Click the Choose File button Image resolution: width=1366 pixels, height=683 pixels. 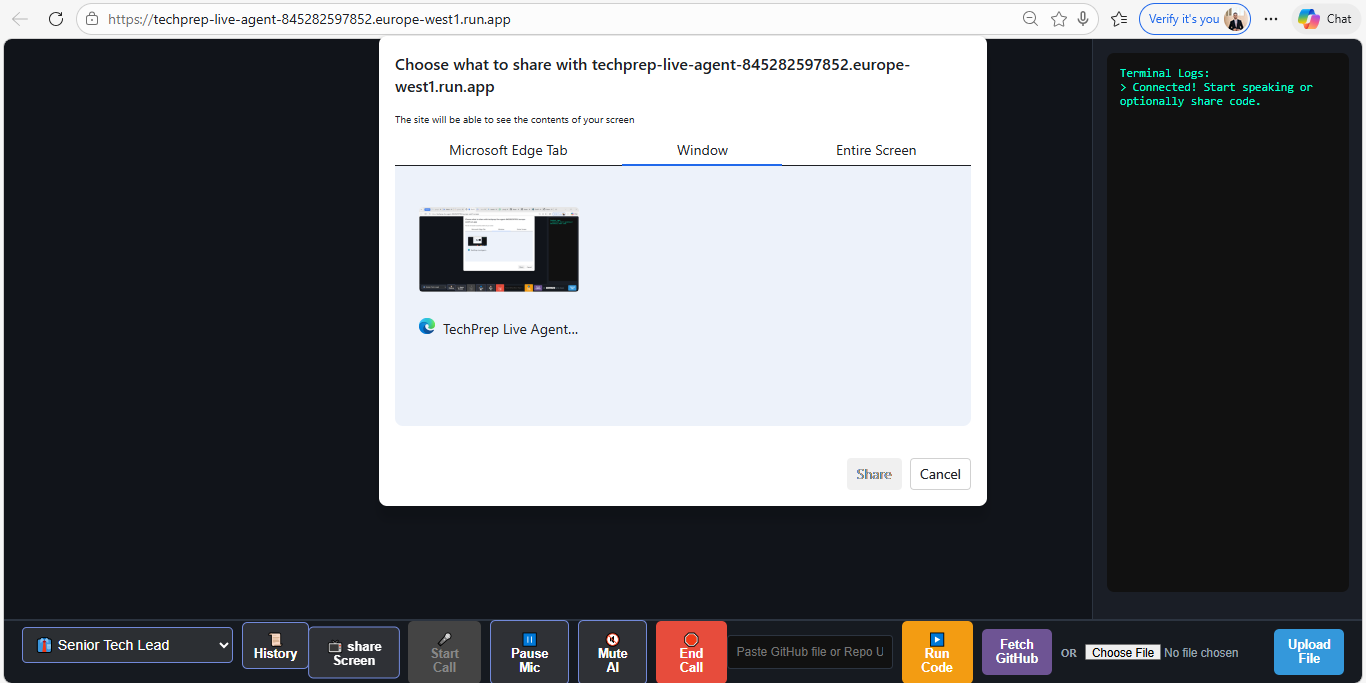pyautogui.click(x=1123, y=652)
